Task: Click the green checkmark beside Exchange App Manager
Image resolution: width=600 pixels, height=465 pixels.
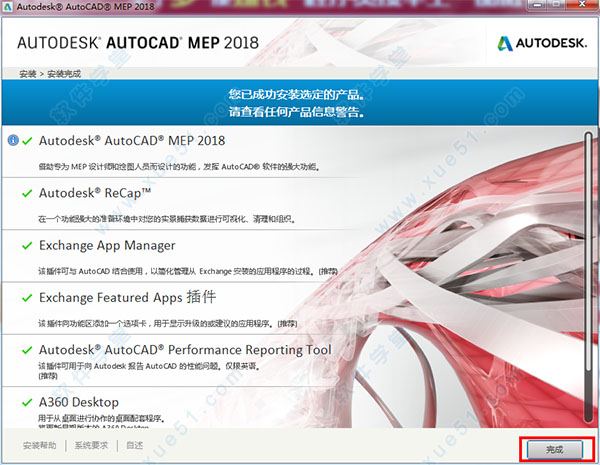Action: (x=27, y=246)
